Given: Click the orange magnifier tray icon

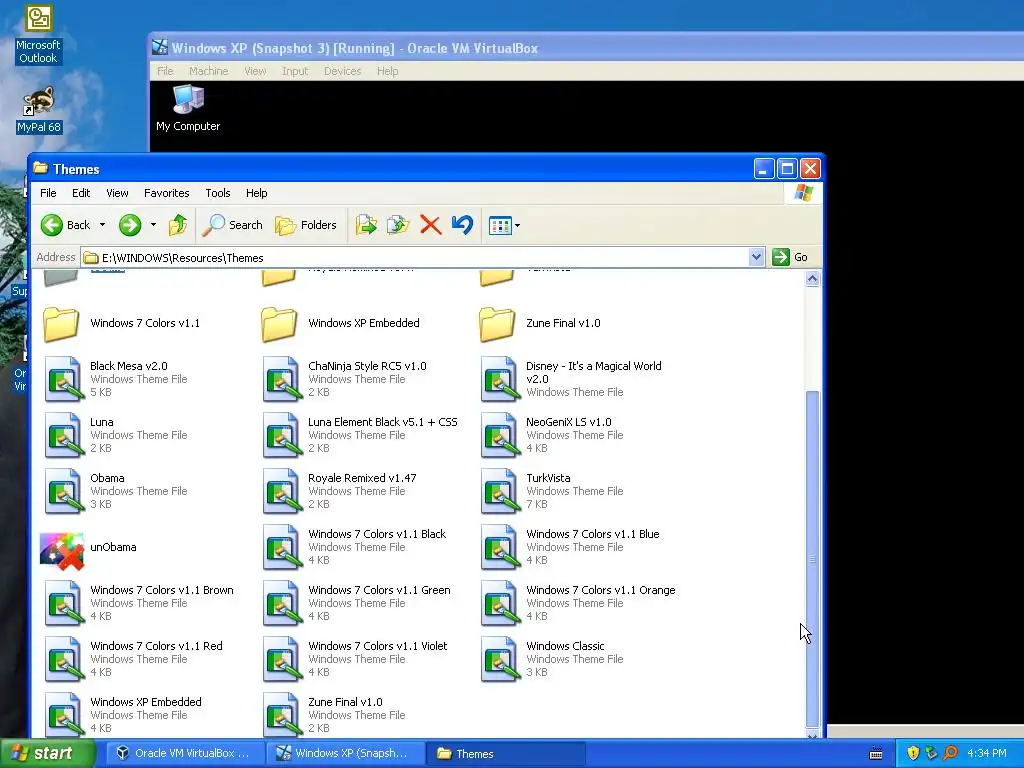Looking at the screenshot, I should coord(950,753).
